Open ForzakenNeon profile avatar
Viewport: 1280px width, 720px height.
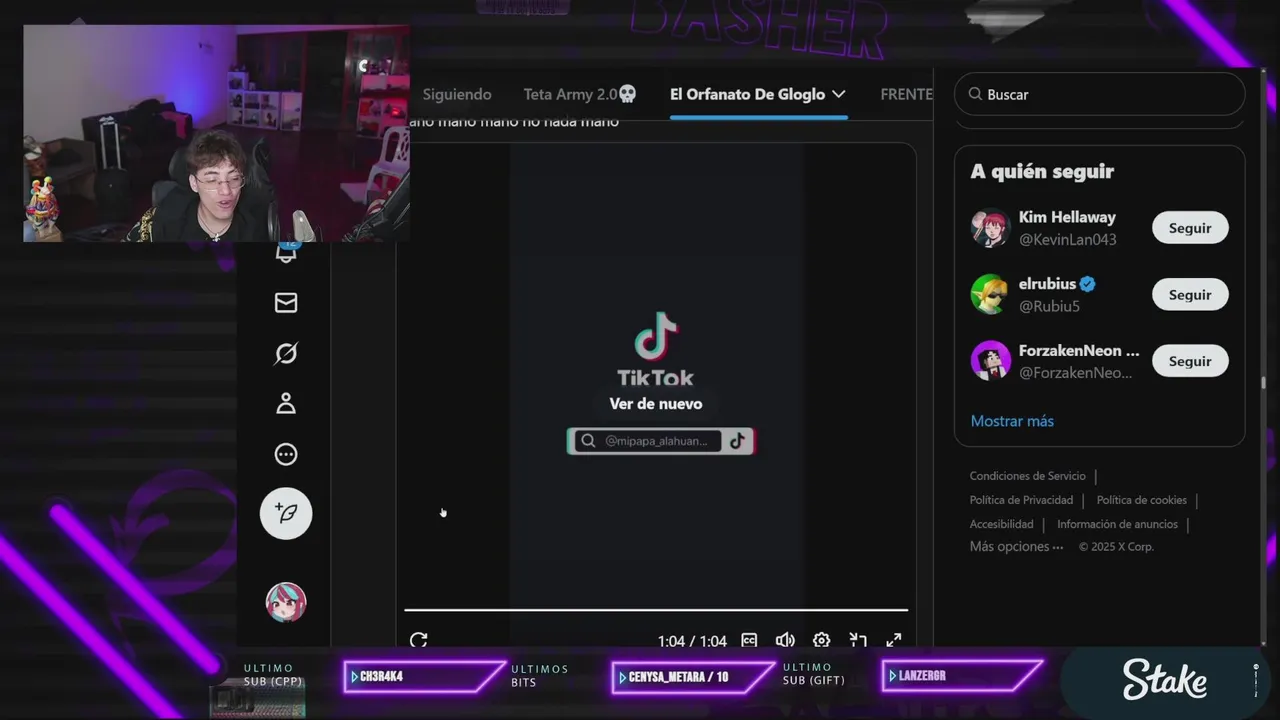(990, 361)
